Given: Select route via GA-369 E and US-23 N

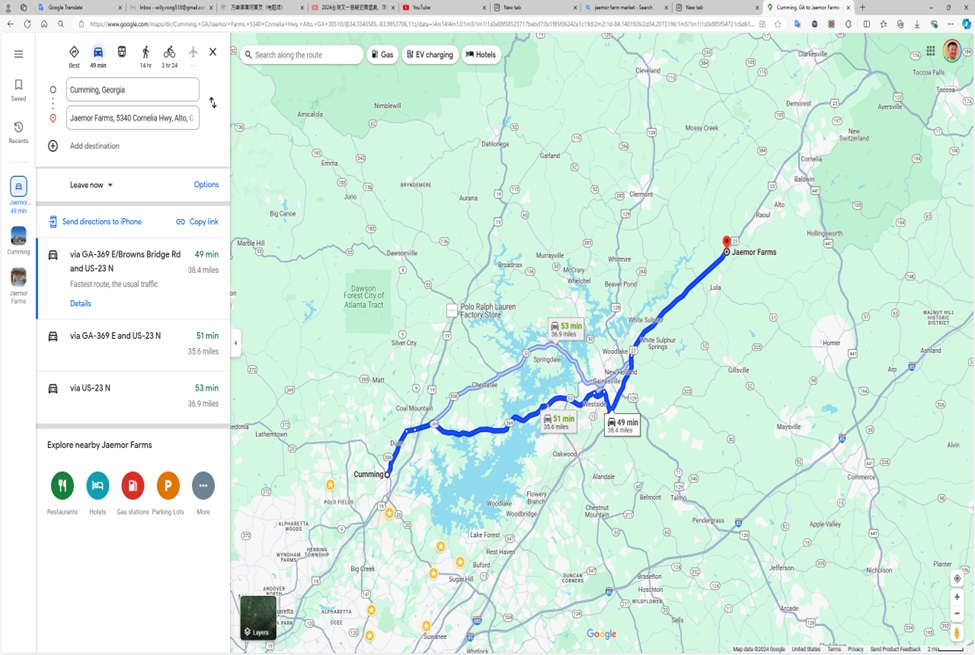Looking at the screenshot, I should [133, 343].
